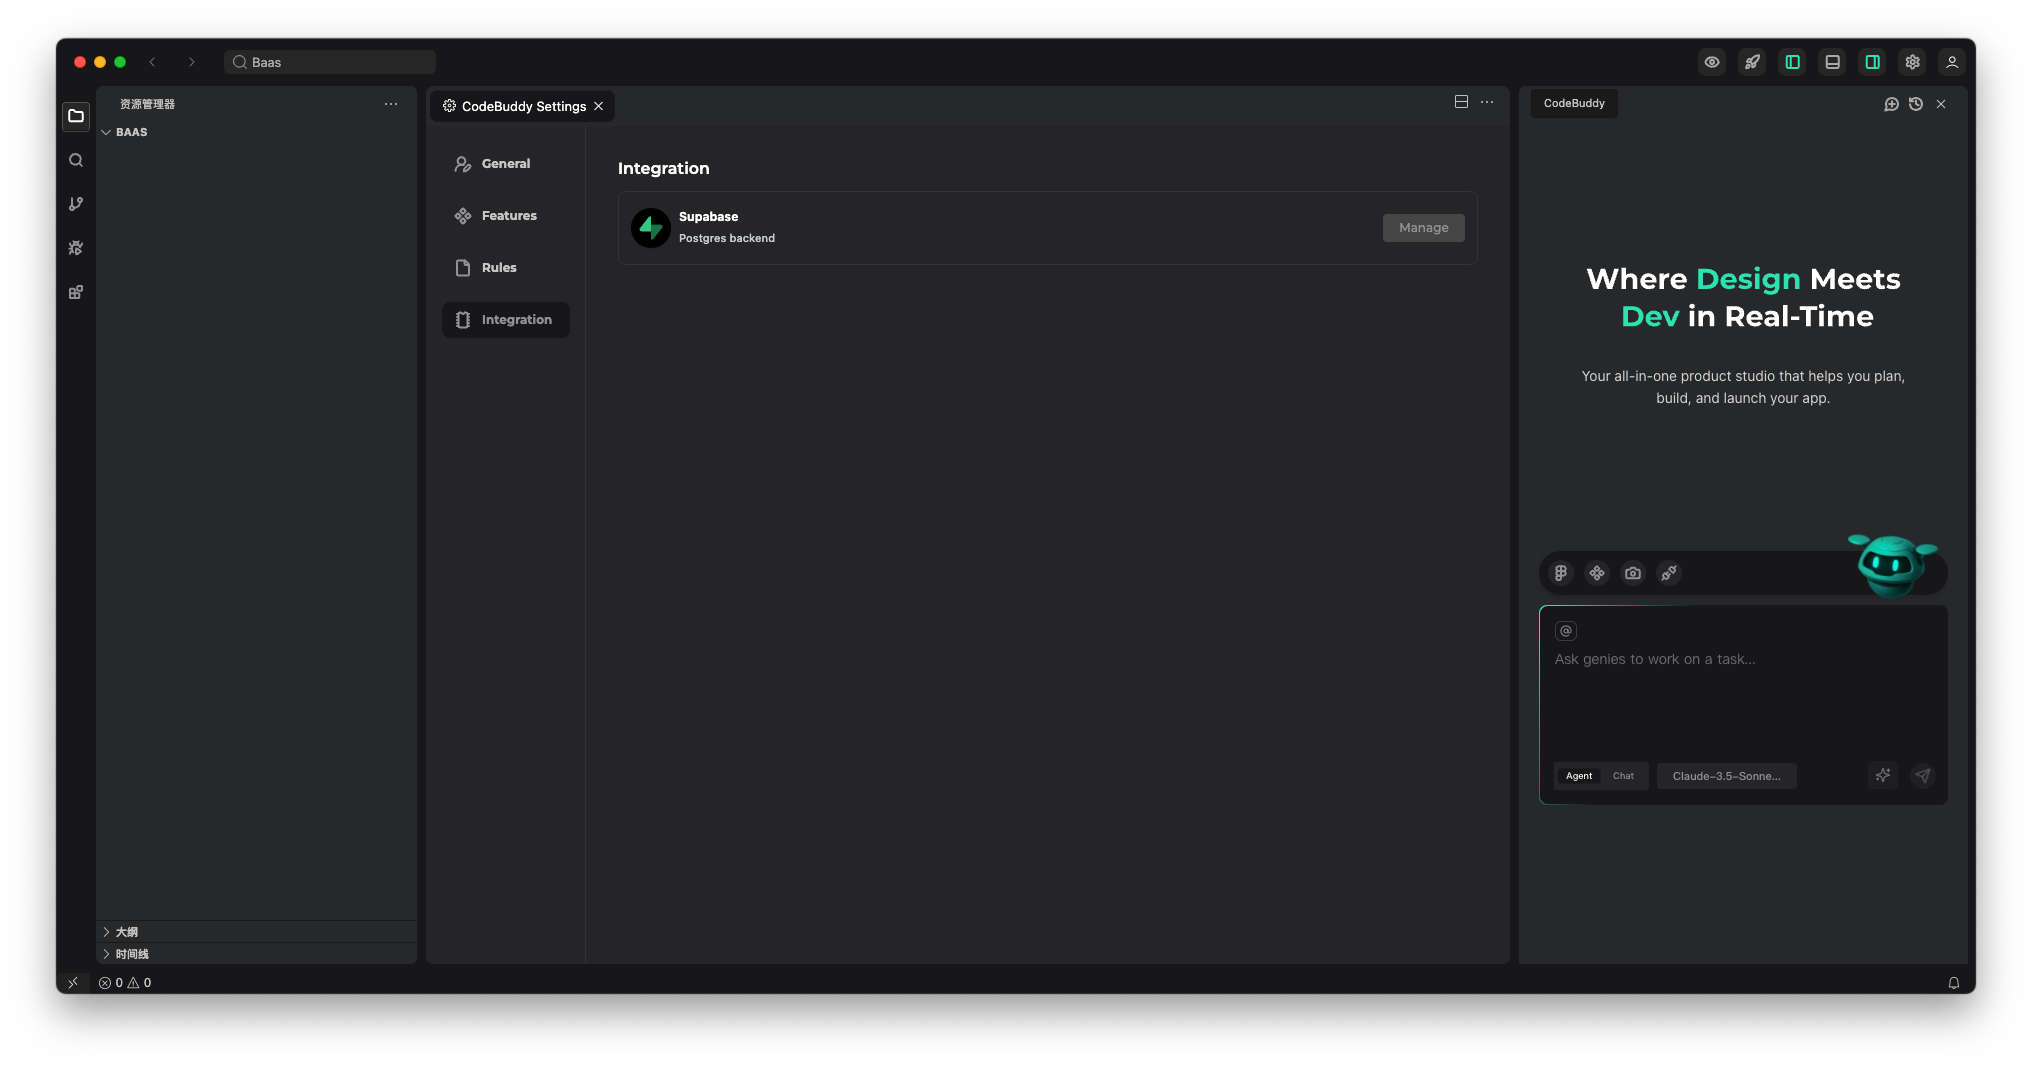Click the plug integration icon above the chat box
Screen dimensions: 2032x1068
pos(1669,573)
